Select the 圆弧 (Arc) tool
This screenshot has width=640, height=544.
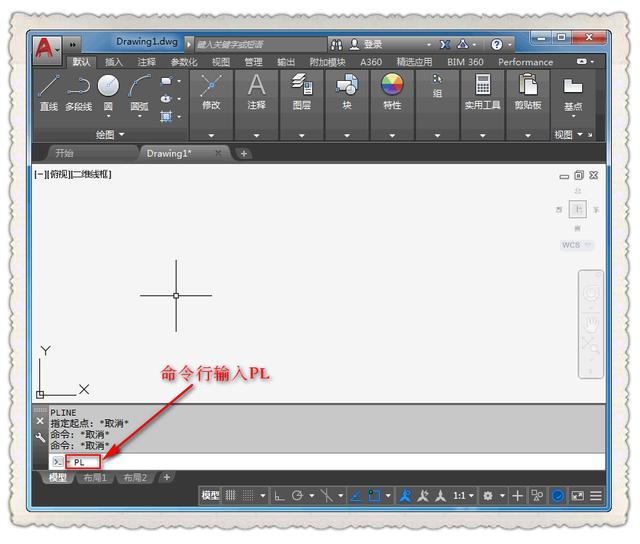[138, 90]
